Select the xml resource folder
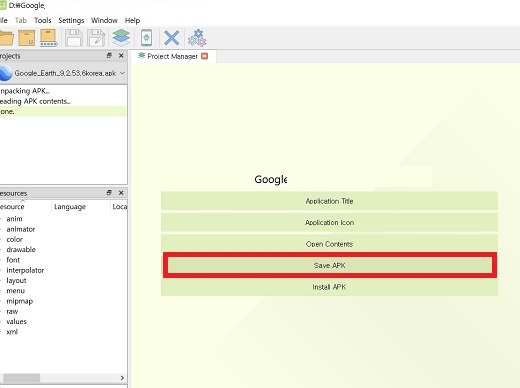Screen dimensions: 520x388 (x=12, y=332)
